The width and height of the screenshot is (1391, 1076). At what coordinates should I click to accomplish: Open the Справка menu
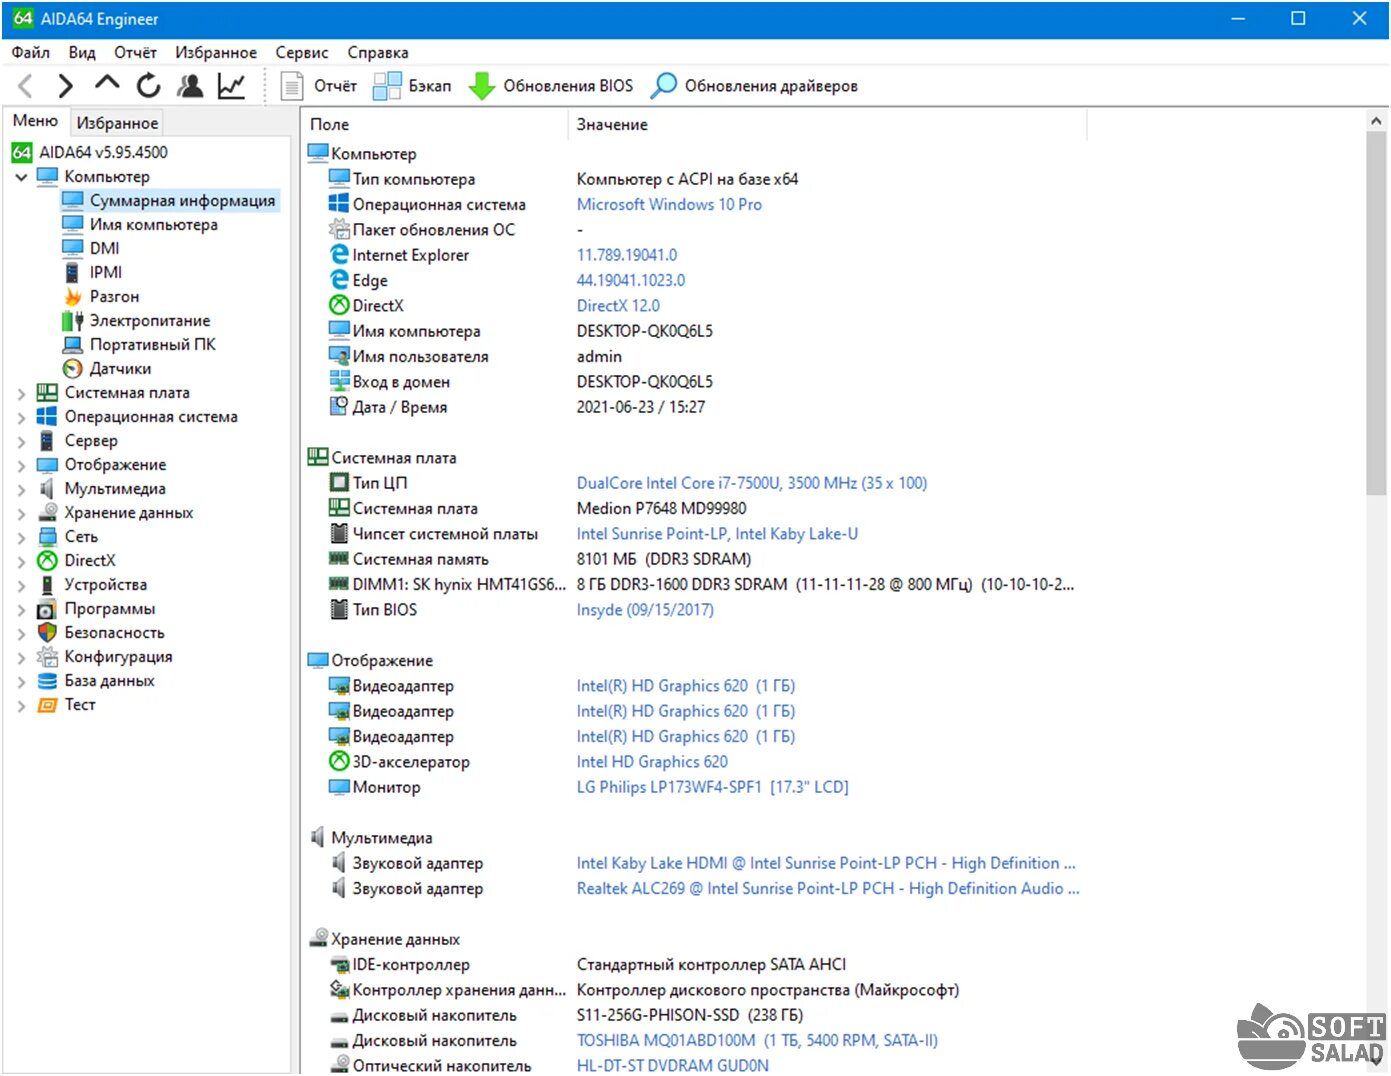(378, 52)
